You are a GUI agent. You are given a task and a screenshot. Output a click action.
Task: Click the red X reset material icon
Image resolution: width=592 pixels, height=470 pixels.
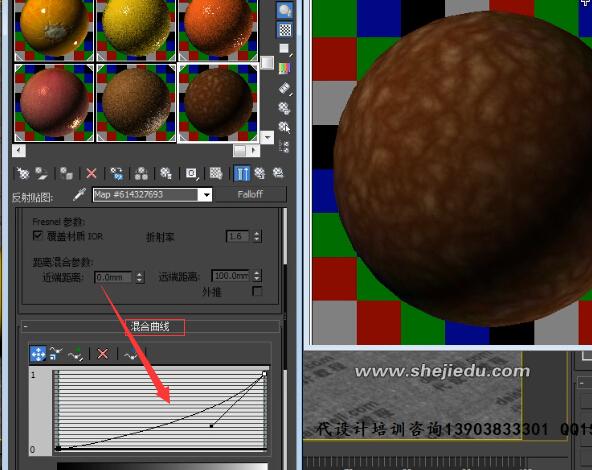pos(91,174)
